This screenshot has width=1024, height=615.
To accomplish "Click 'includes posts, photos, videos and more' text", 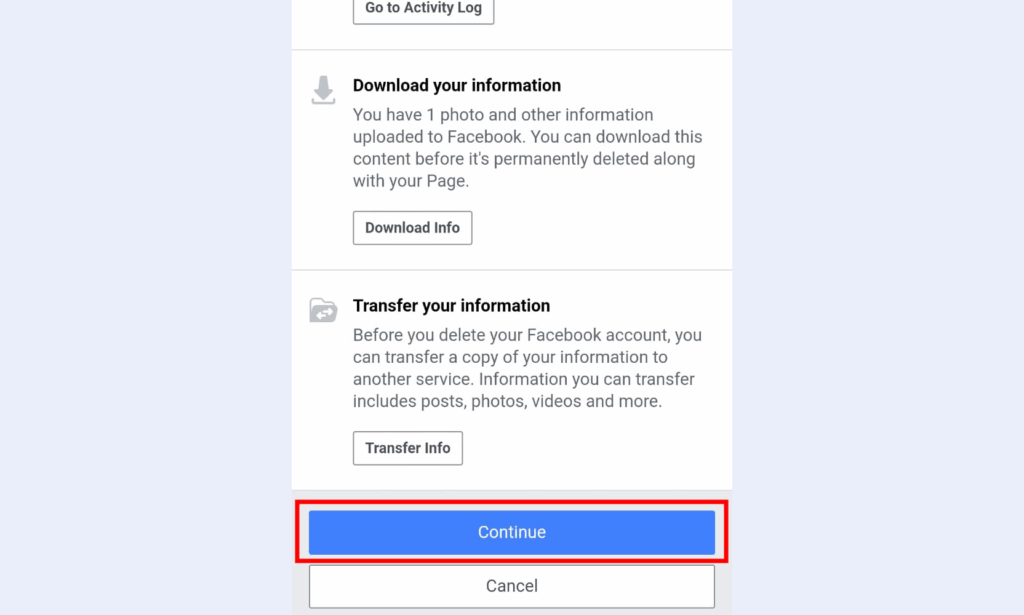I will (507, 401).
